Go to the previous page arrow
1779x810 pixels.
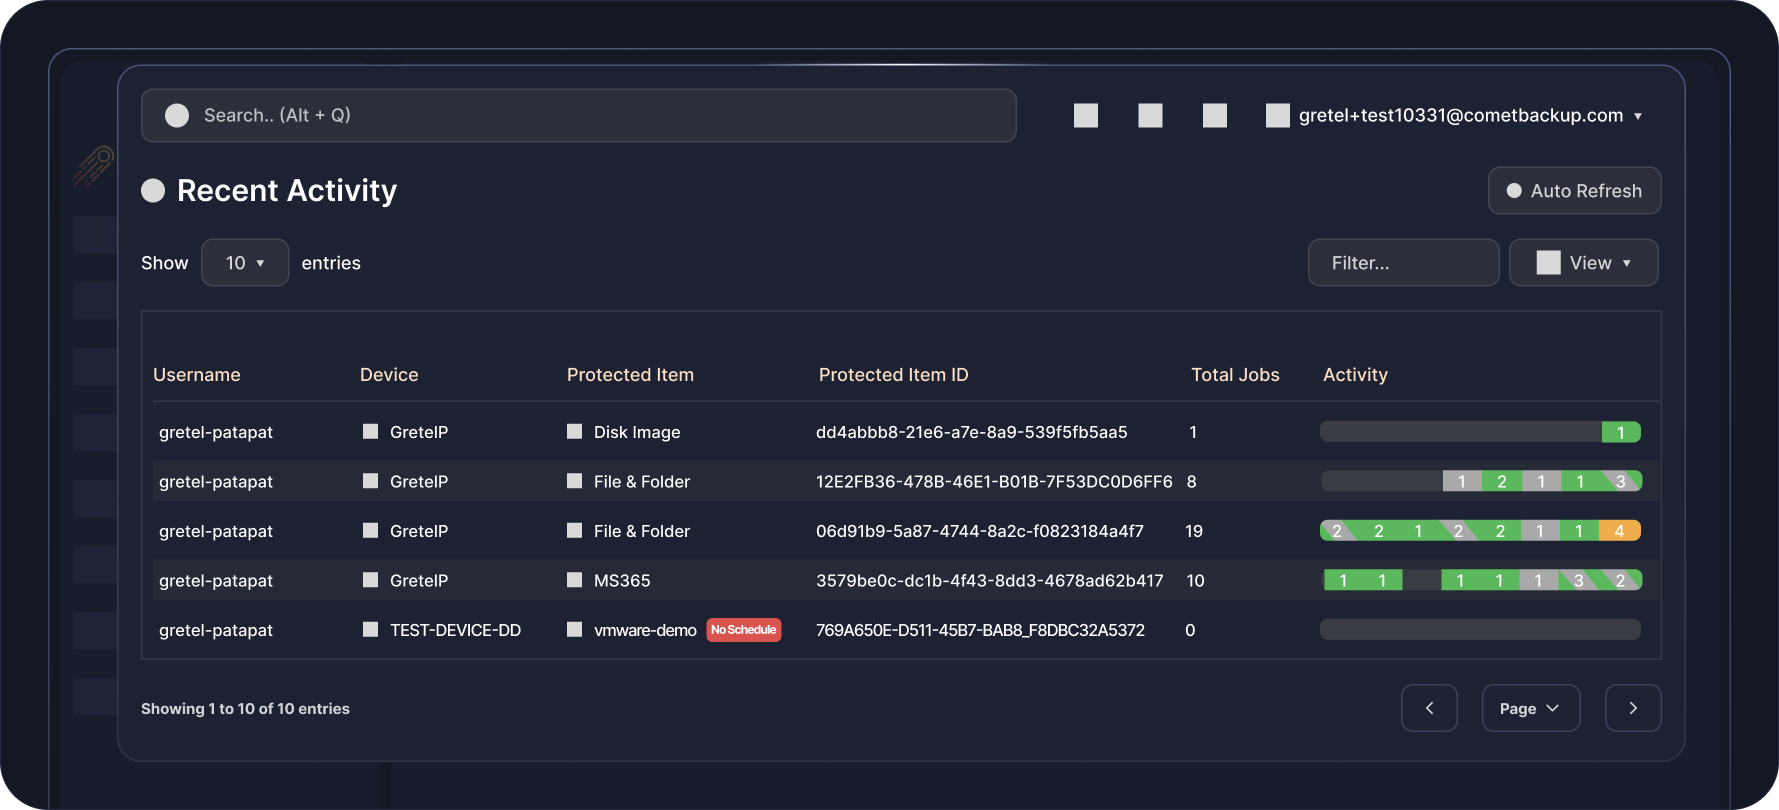click(x=1429, y=708)
